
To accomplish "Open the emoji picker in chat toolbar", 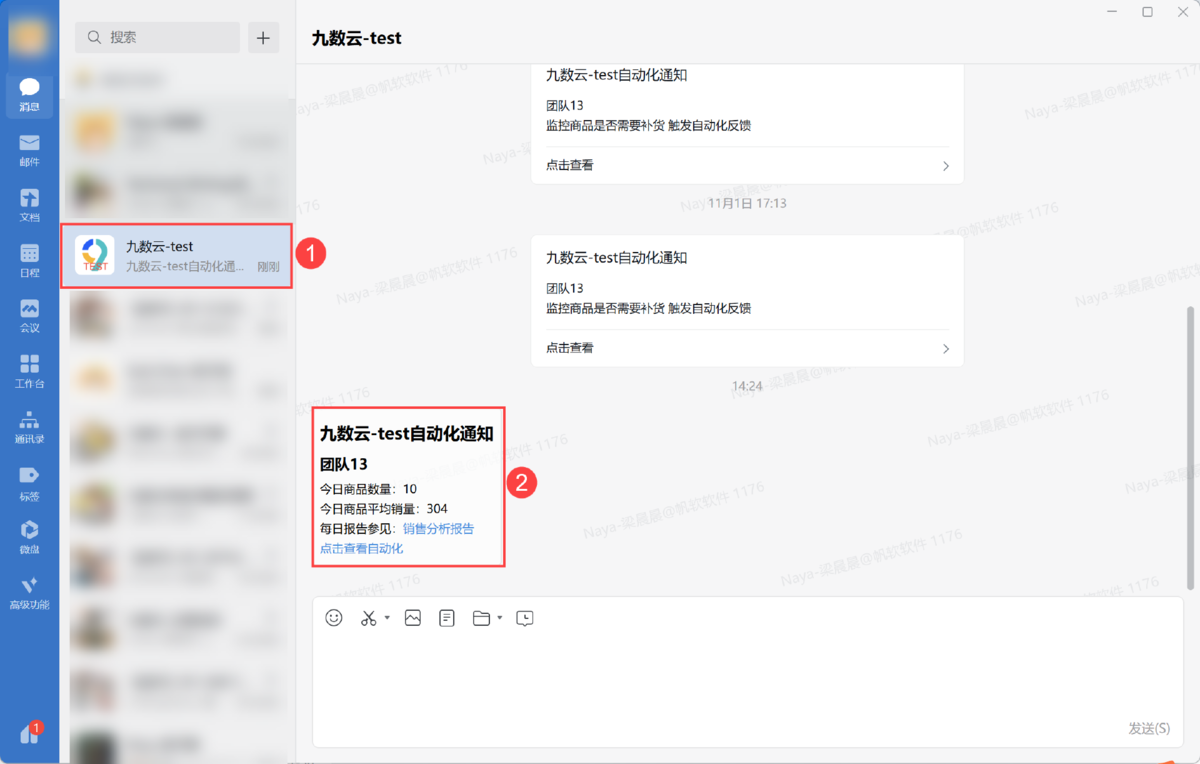I will pyautogui.click(x=334, y=618).
